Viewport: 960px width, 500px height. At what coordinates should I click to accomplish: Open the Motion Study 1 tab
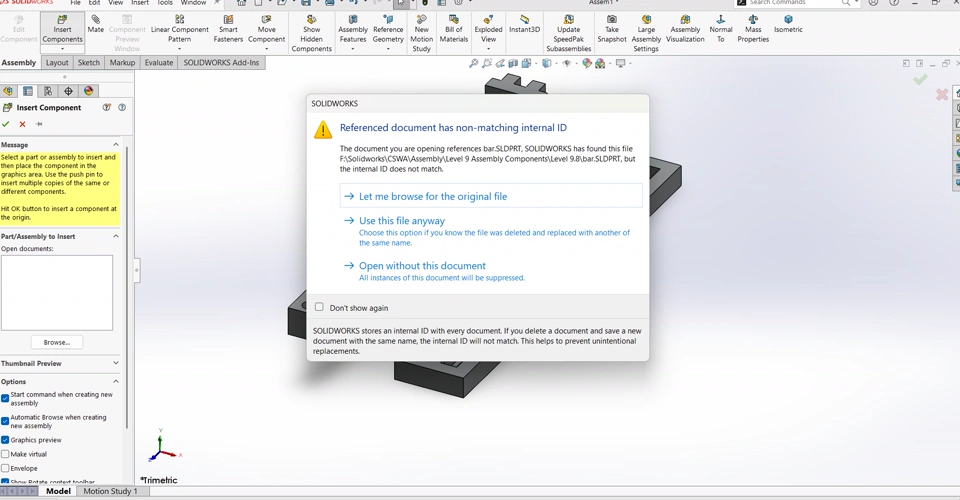tap(110, 491)
